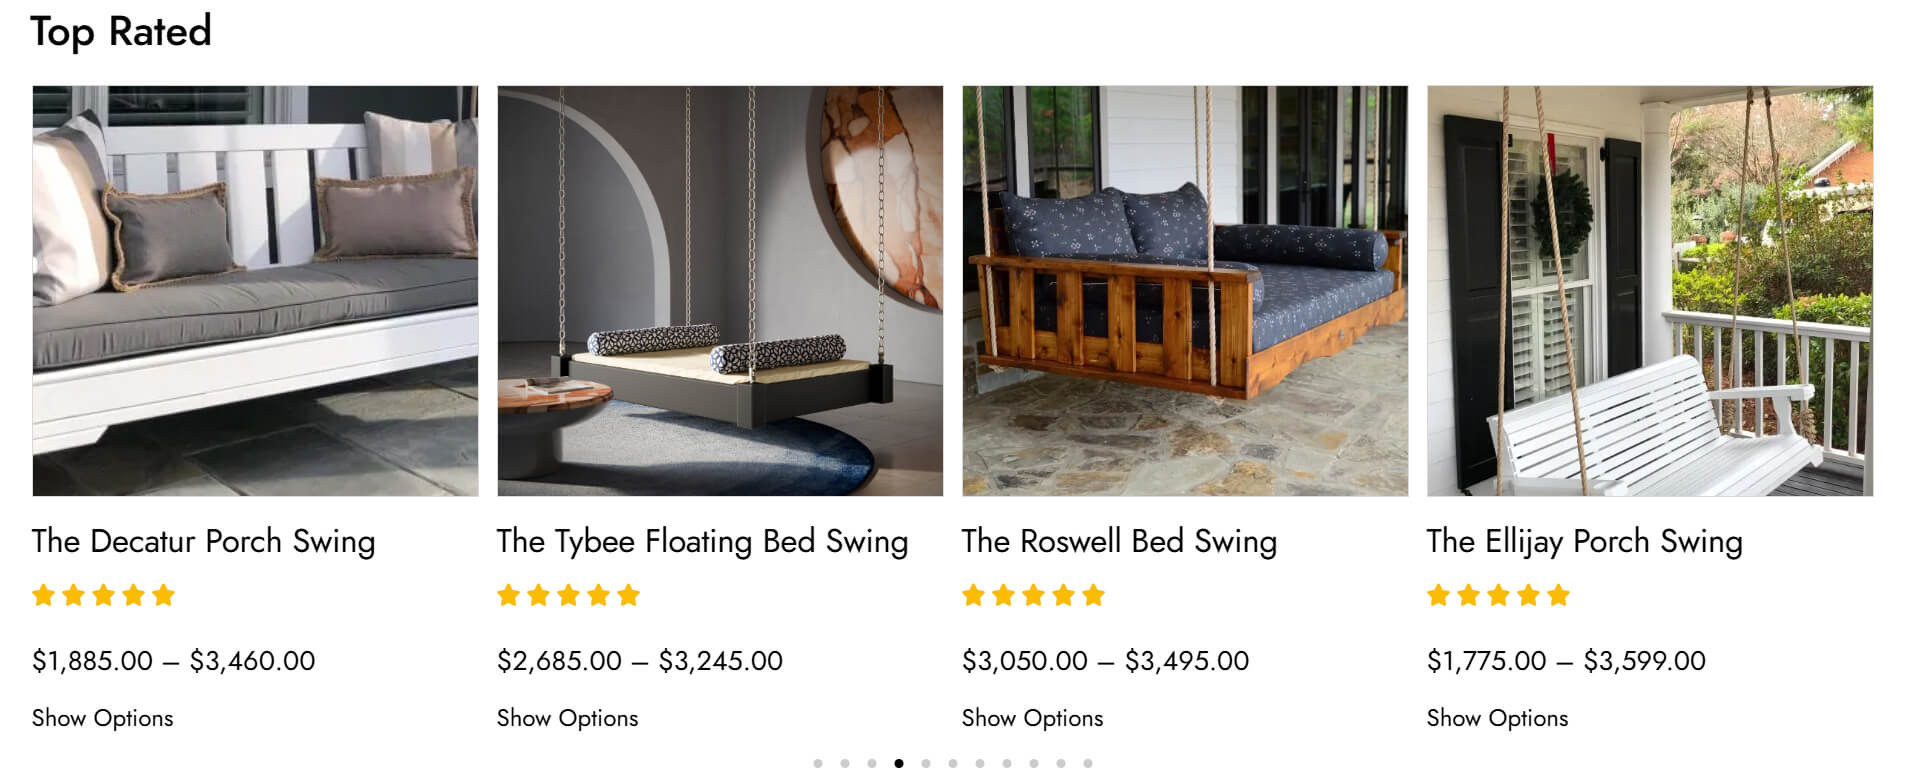
Task: Select the carousel dot right after the active one
Action: [926, 763]
